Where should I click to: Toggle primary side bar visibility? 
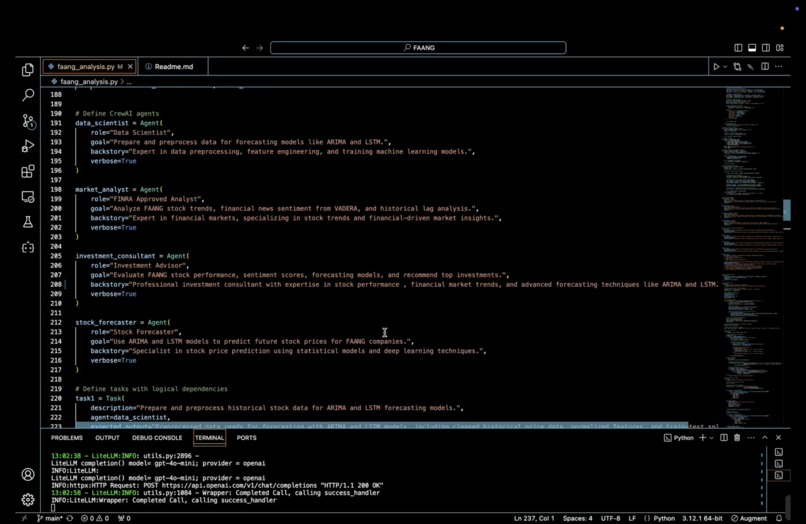pyautogui.click(x=738, y=47)
